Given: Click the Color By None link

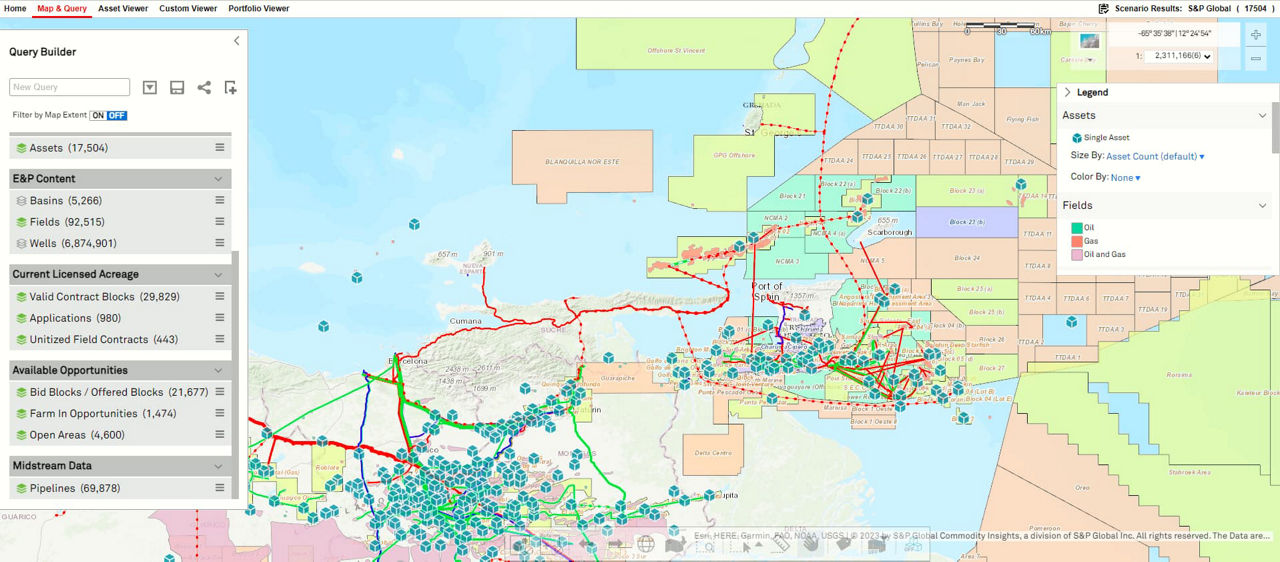Looking at the screenshot, I should point(1125,178).
